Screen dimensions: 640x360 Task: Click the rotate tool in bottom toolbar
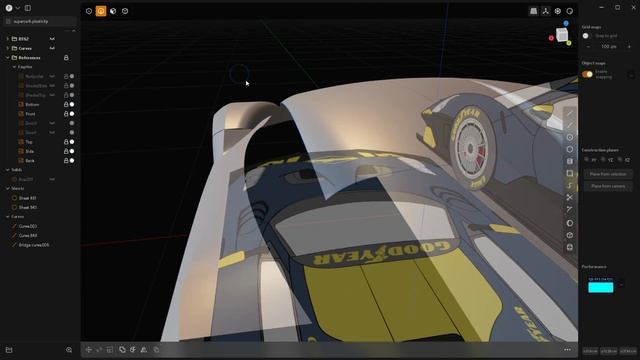(x=99, y=350)
